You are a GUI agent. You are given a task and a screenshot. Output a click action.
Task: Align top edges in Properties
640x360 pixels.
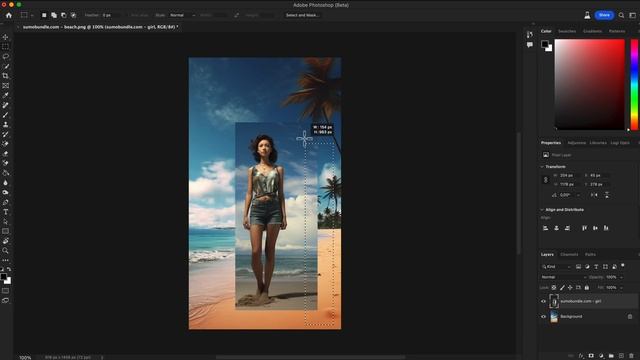tap(584, 228)
